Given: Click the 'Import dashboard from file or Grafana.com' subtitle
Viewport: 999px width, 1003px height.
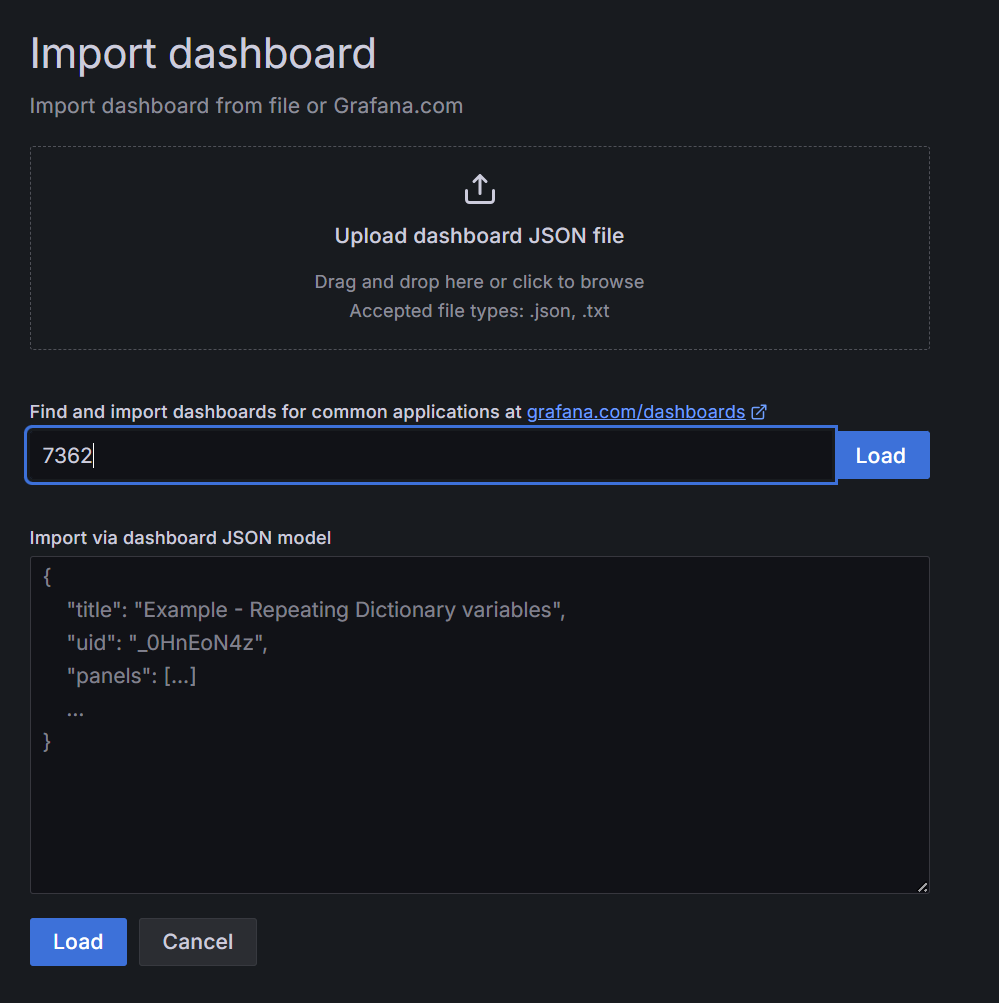Looking at the screenshot, I should (246, 106).
